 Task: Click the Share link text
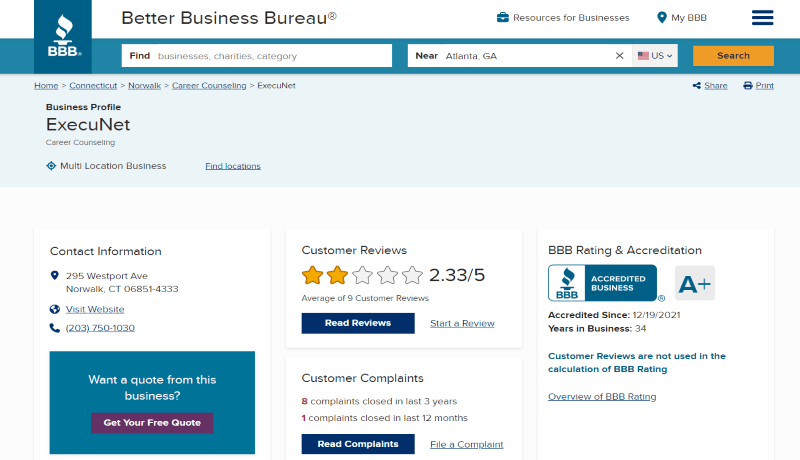pos(716,86)
